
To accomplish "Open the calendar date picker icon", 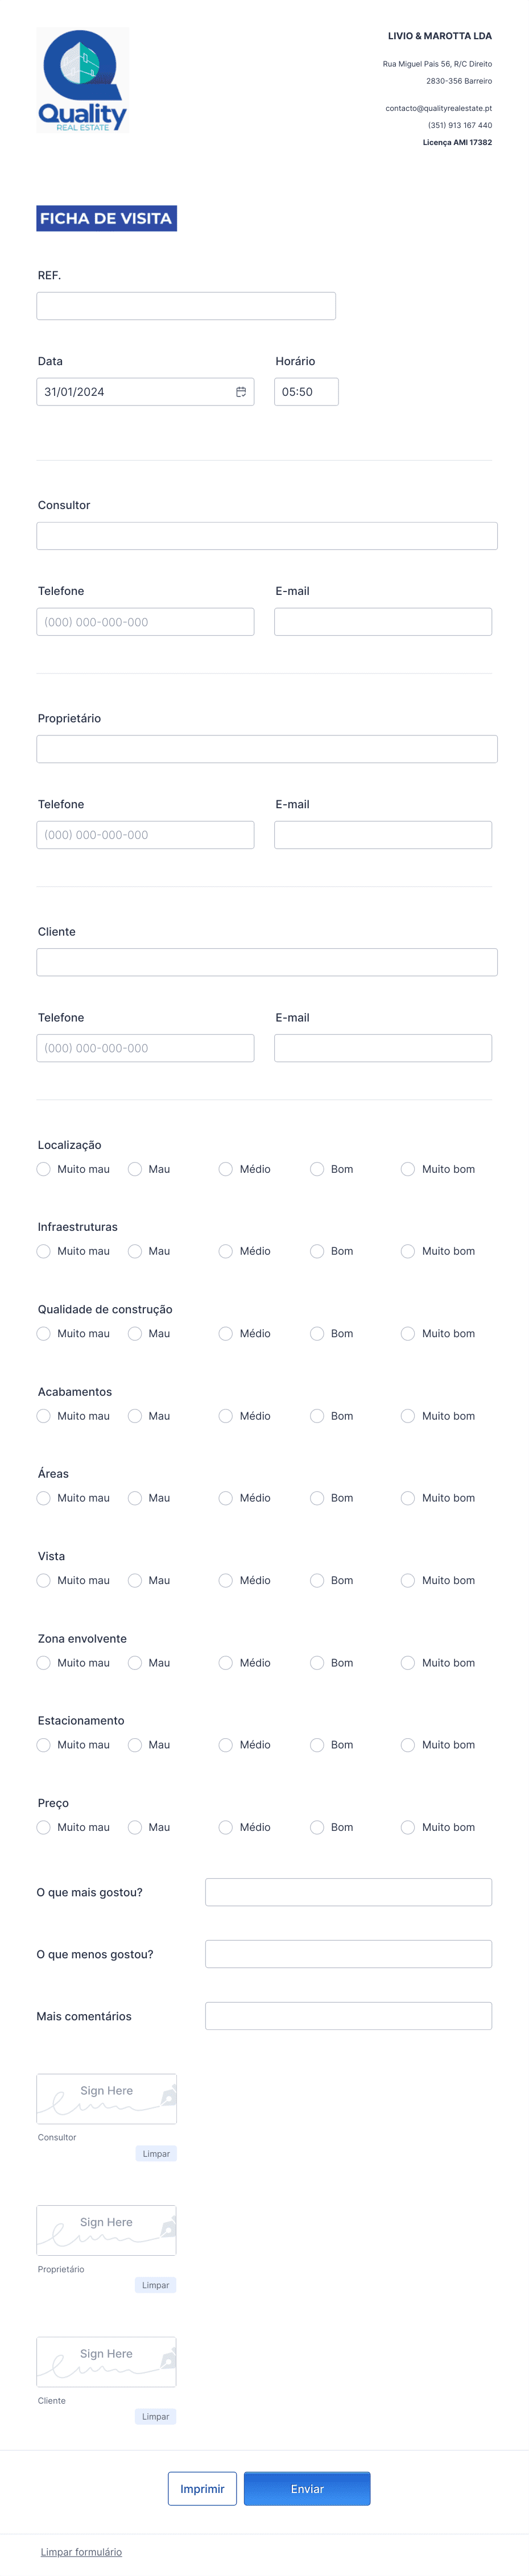I will pos(241,392).
